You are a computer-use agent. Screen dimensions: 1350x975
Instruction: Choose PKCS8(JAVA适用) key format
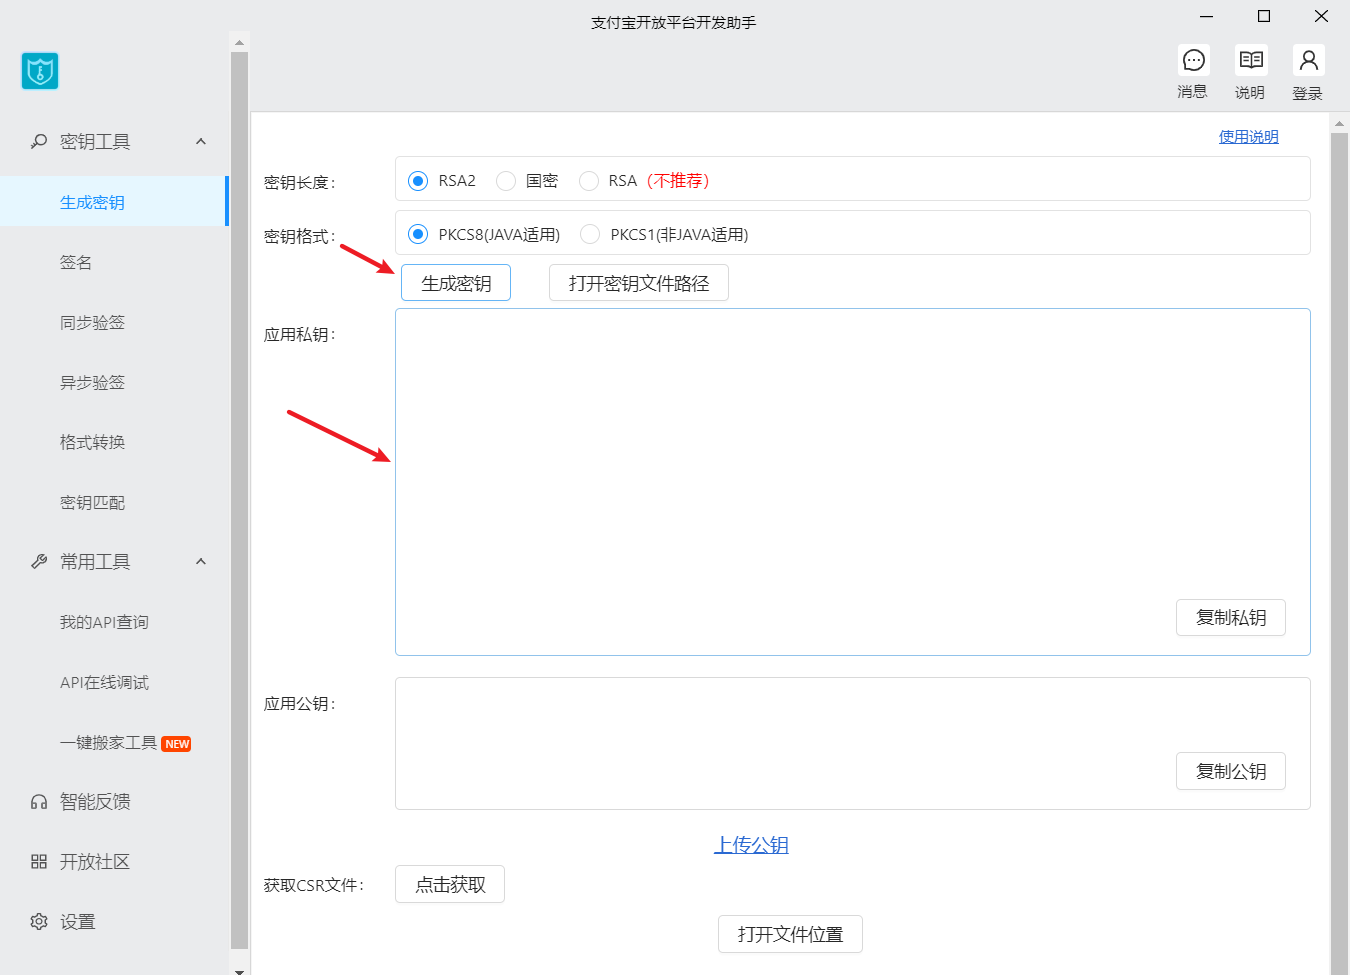pos(418,234)
